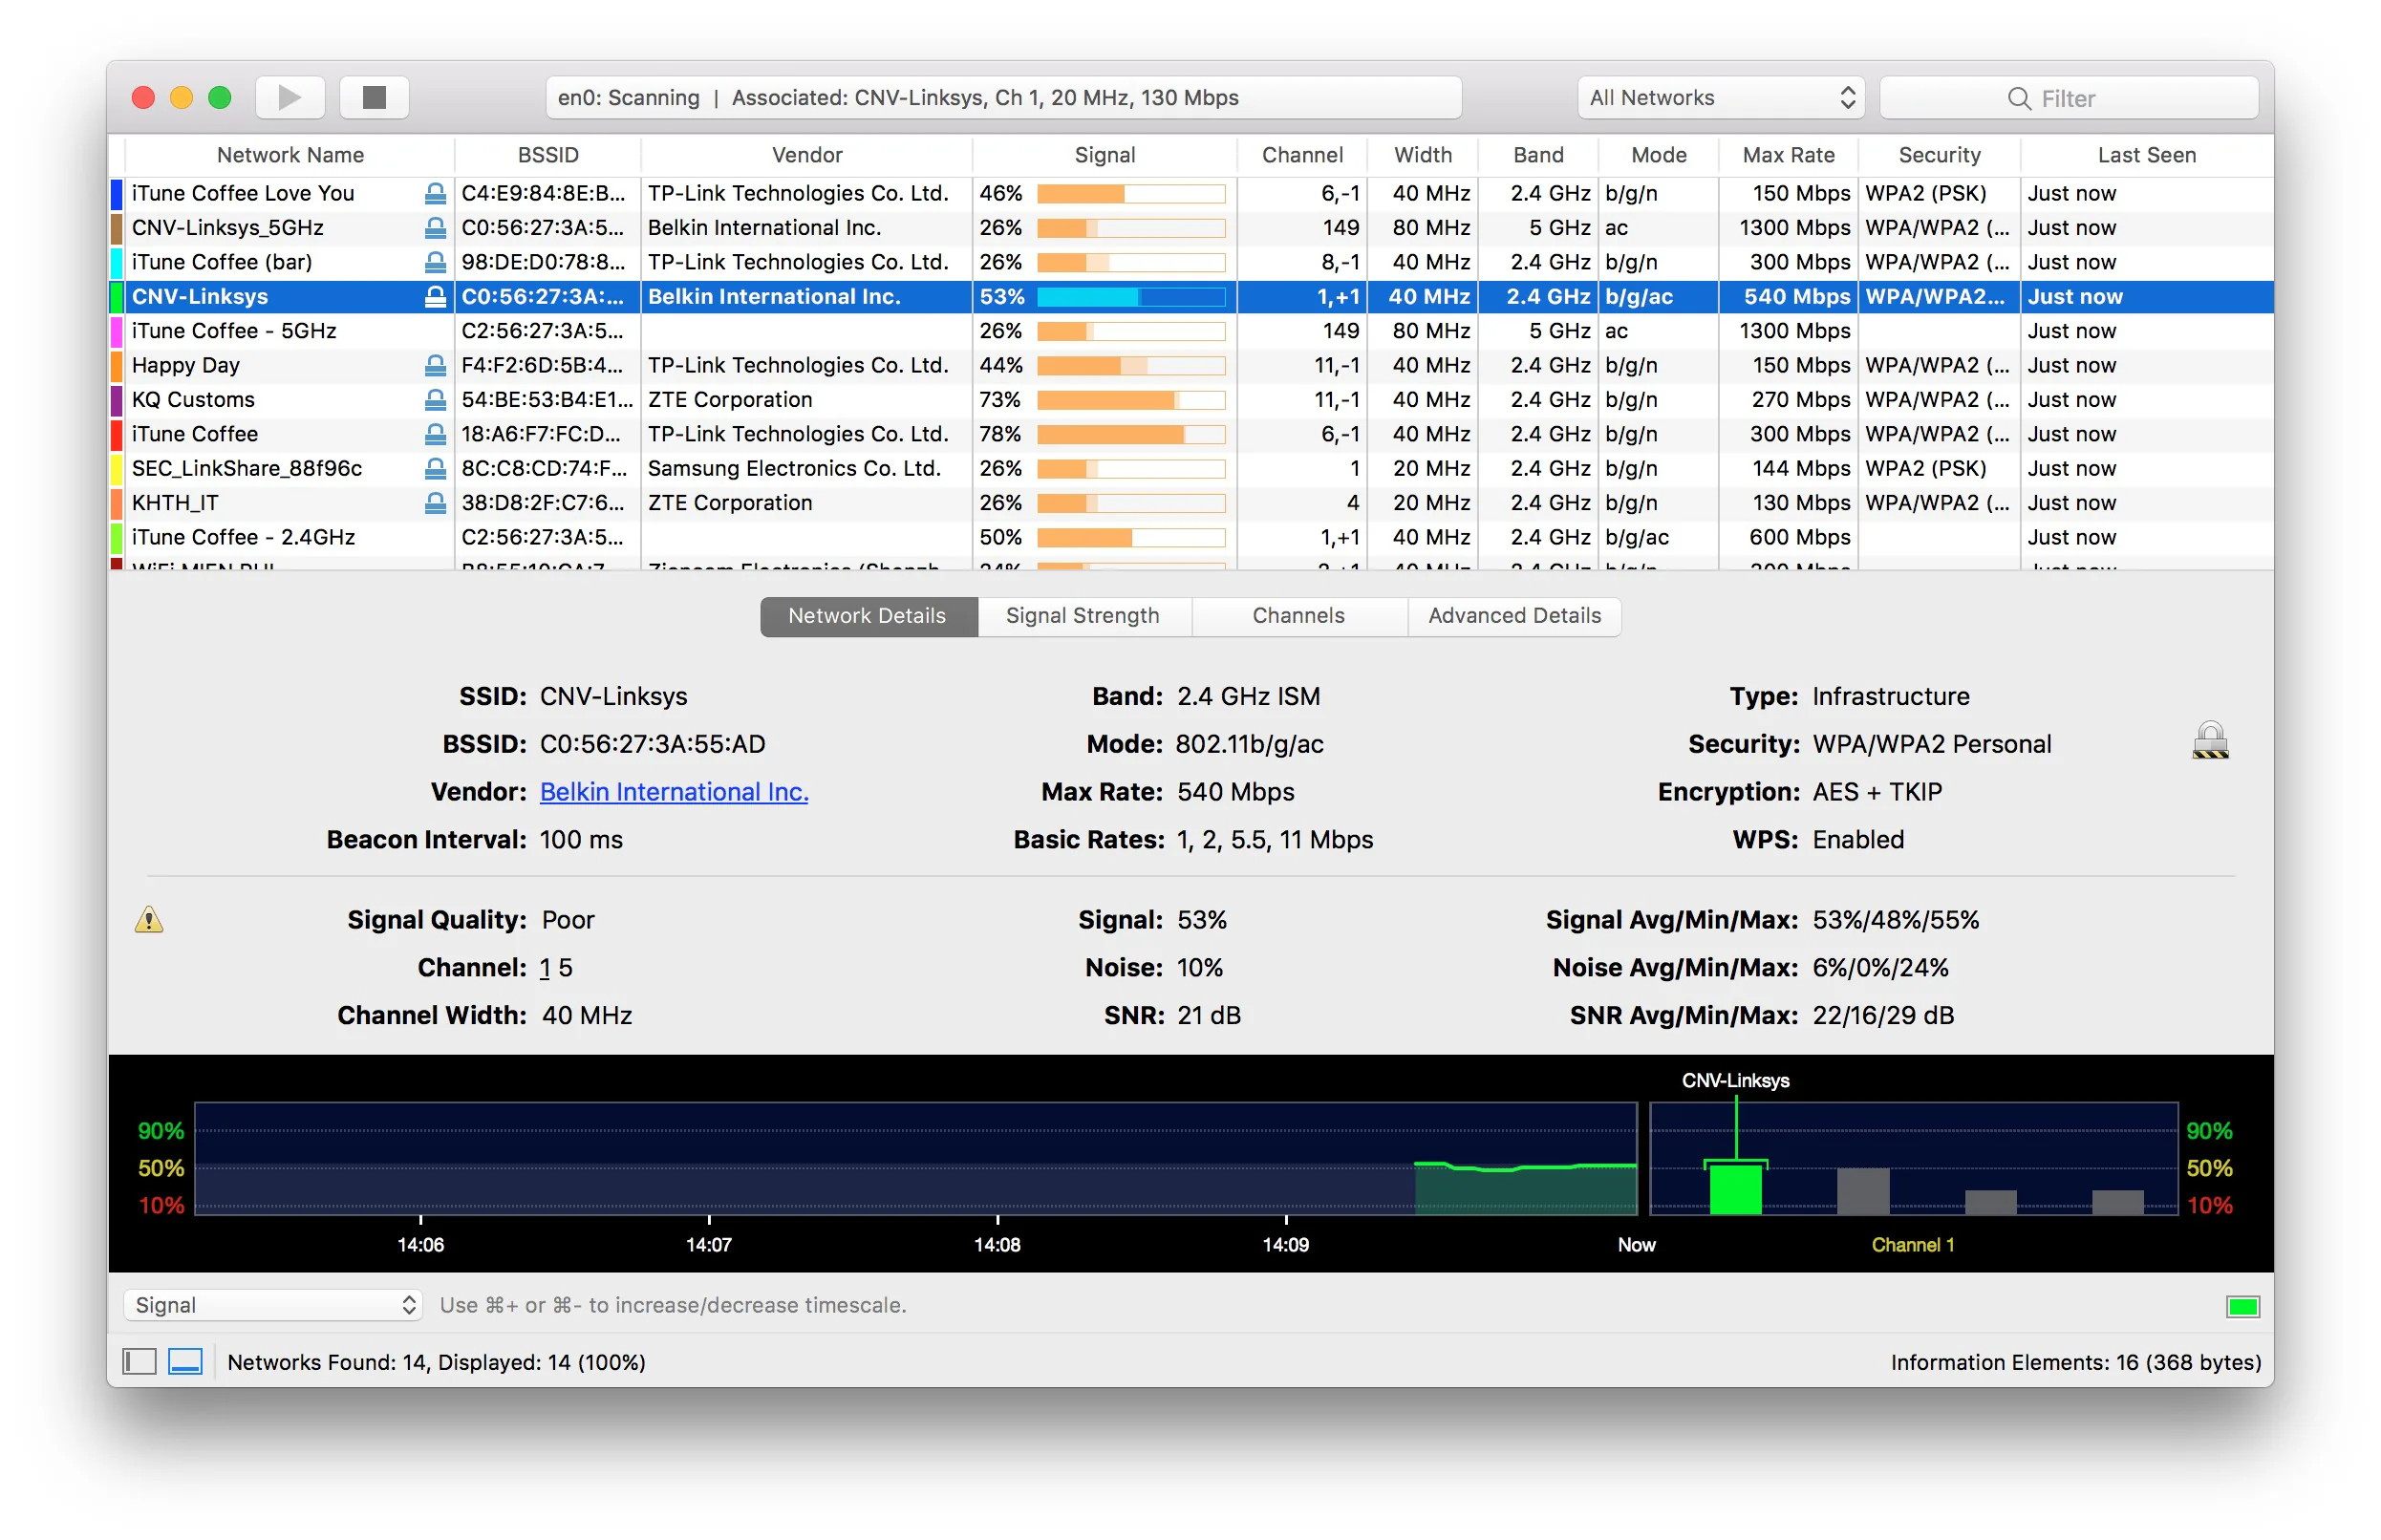Click the lock icon for iTune Coffee Love You

click(x=435, y=193)
